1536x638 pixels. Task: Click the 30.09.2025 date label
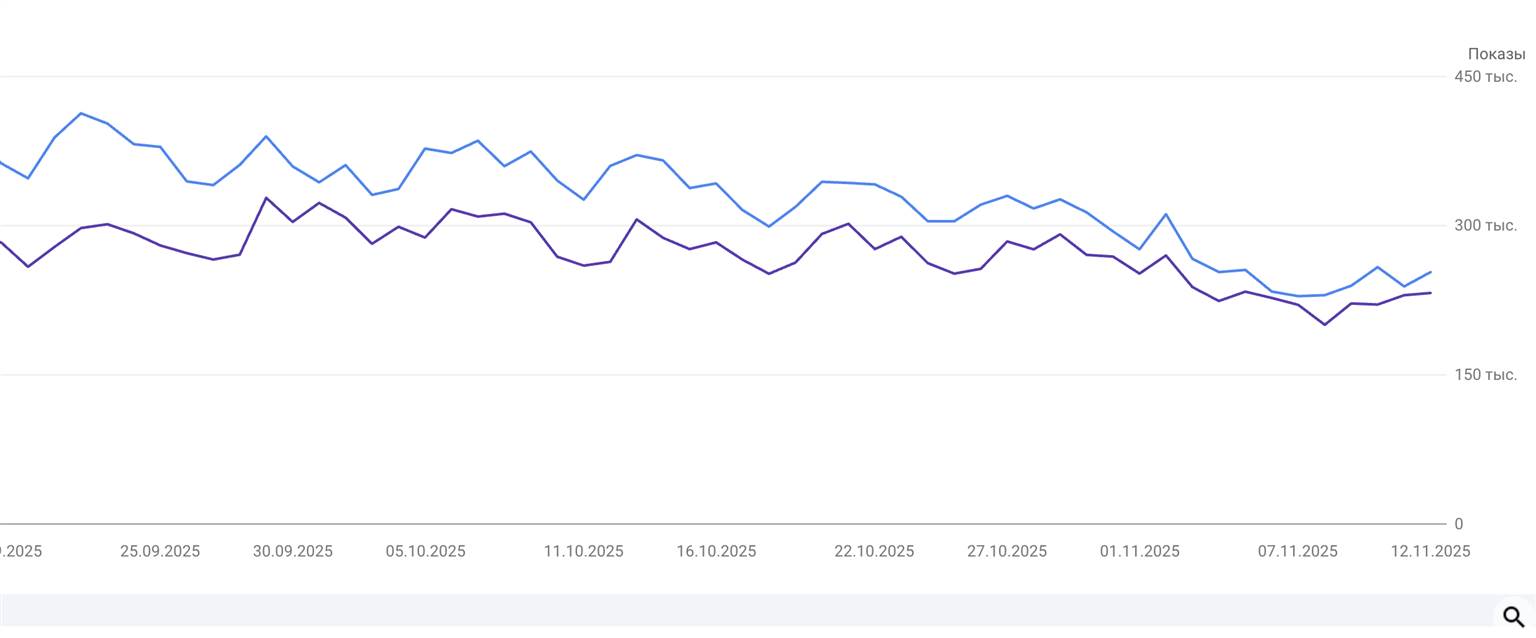click(x=293, y=551)
